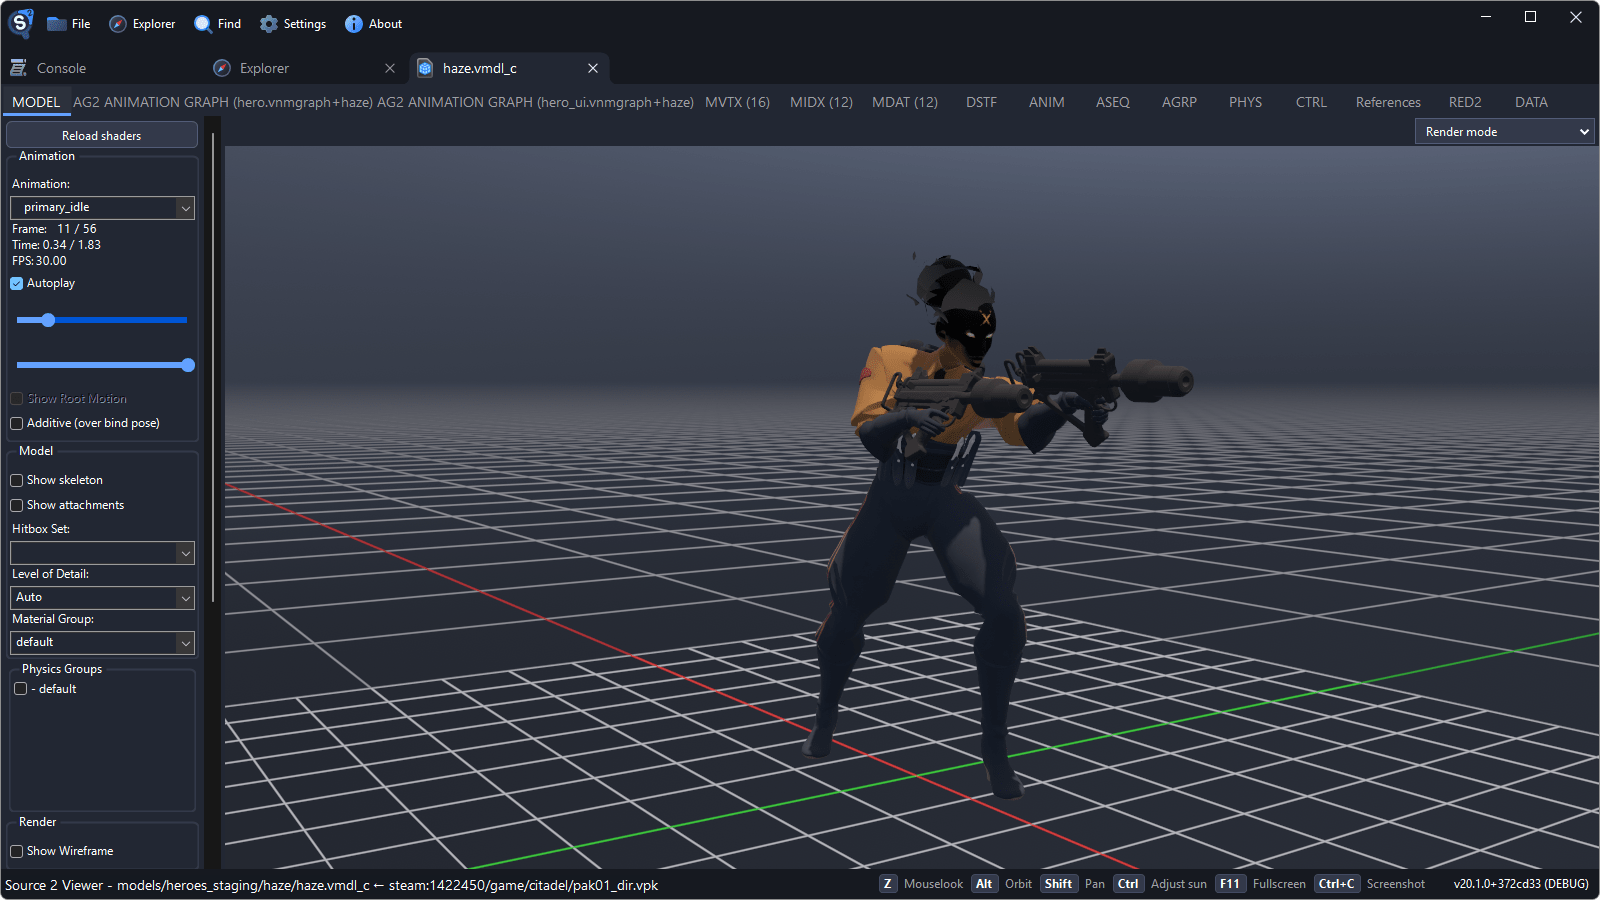Click the Settings gear icon

[x=269, y=24]
